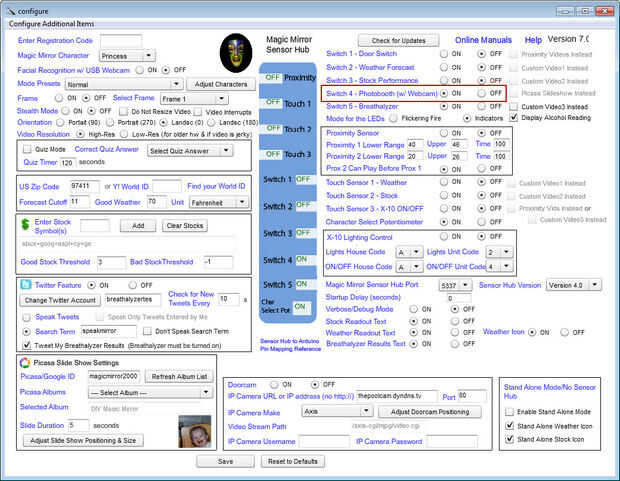This screenshot has height=481, width=620.
Task: Click Reset to Defaults button
Action: (293, 461)
